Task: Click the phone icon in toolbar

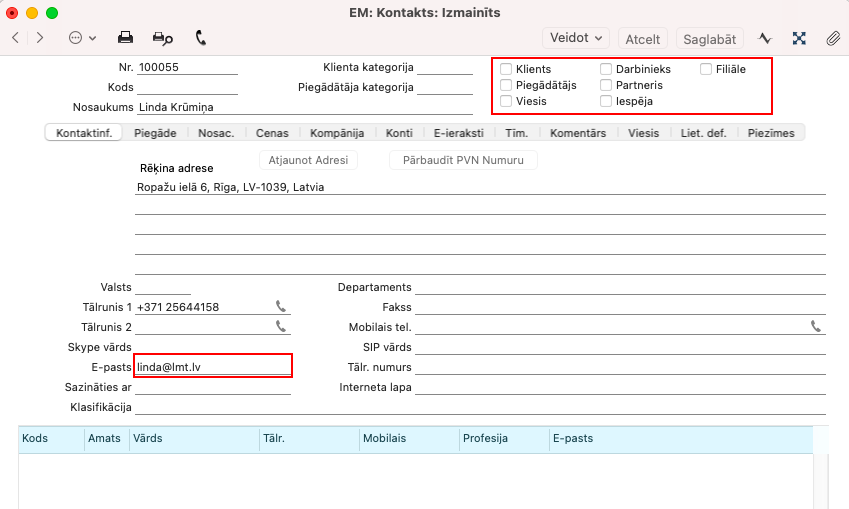Action: tap(200, 38)
